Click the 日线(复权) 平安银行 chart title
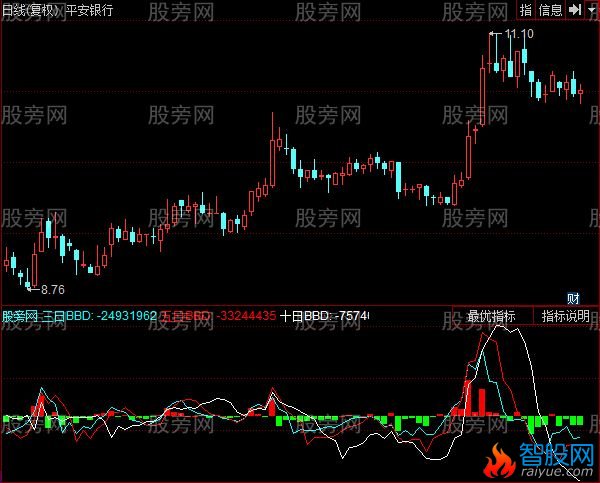600x483 pixels. 57,10
